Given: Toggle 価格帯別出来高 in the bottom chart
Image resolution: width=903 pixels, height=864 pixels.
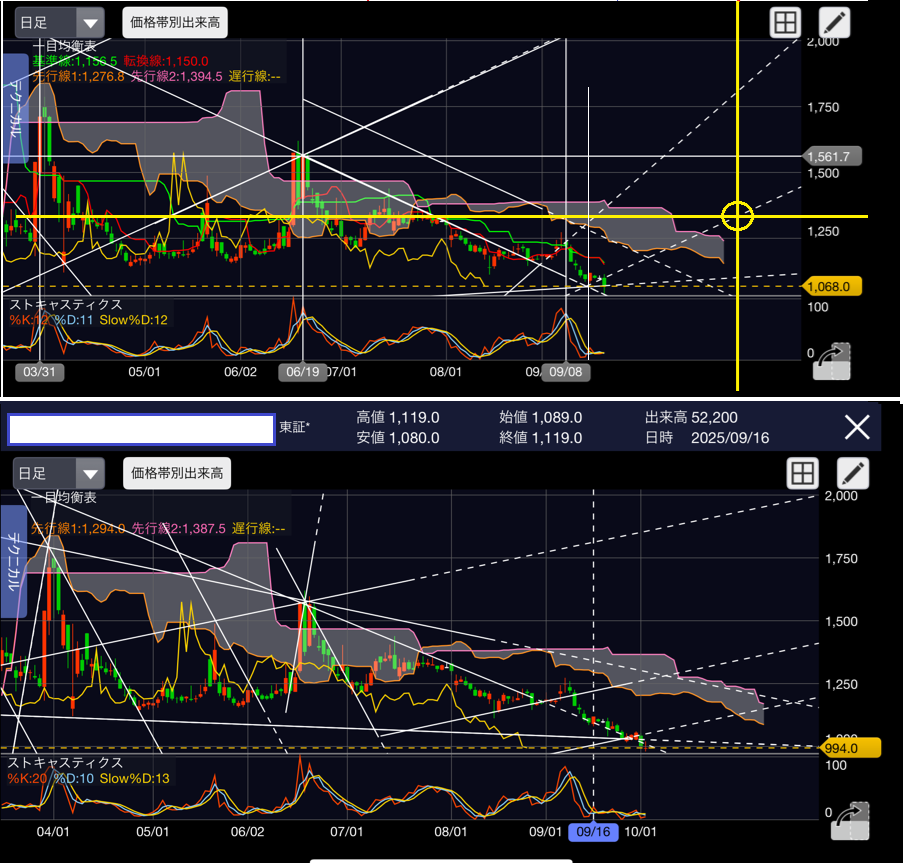Looking at the screenshot, I should (x=176, y=472).
